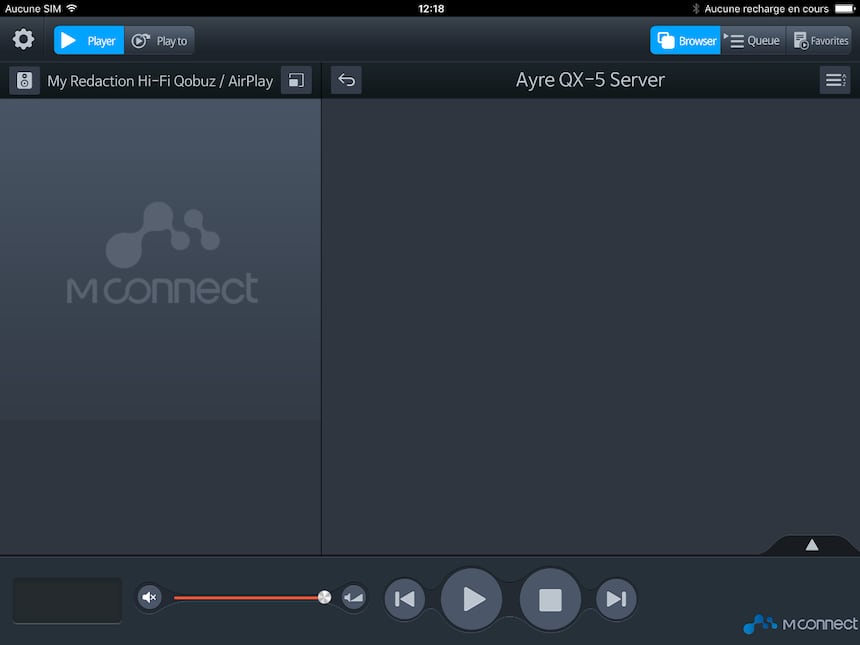The height and width of the screenshot is (645, 860).
Task: Click the volume slider knob
Action: (324, 597)
